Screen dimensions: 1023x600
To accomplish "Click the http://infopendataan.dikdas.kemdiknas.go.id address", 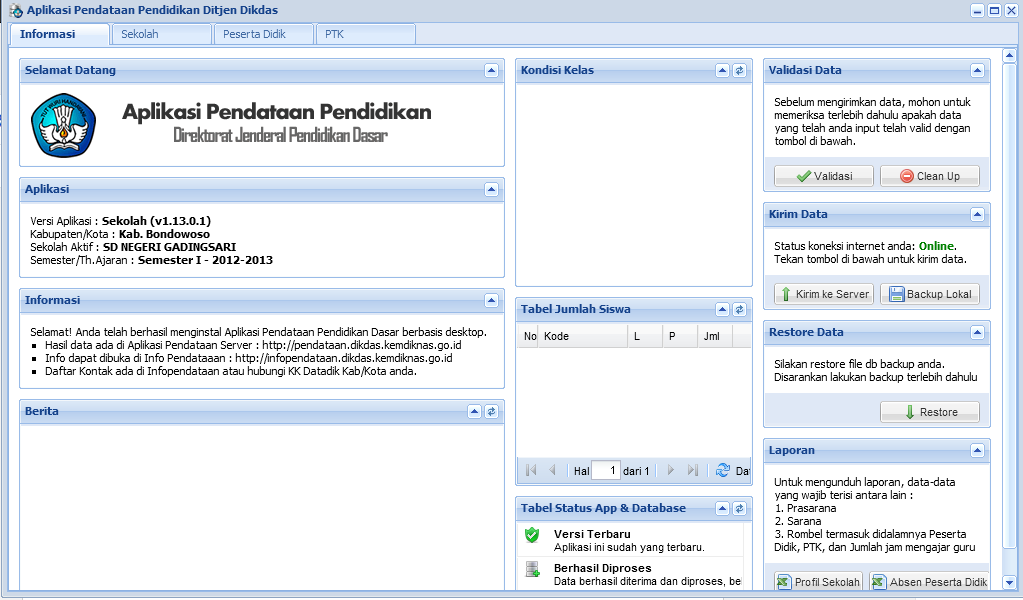I will 344,358.
